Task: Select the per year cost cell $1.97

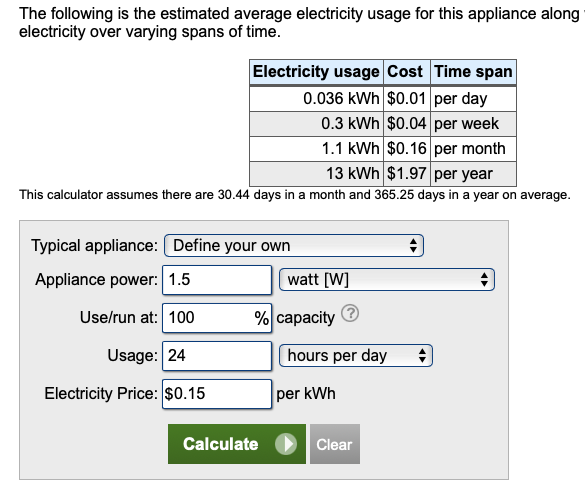Action: pyautogui.click(x=407, y=174)
